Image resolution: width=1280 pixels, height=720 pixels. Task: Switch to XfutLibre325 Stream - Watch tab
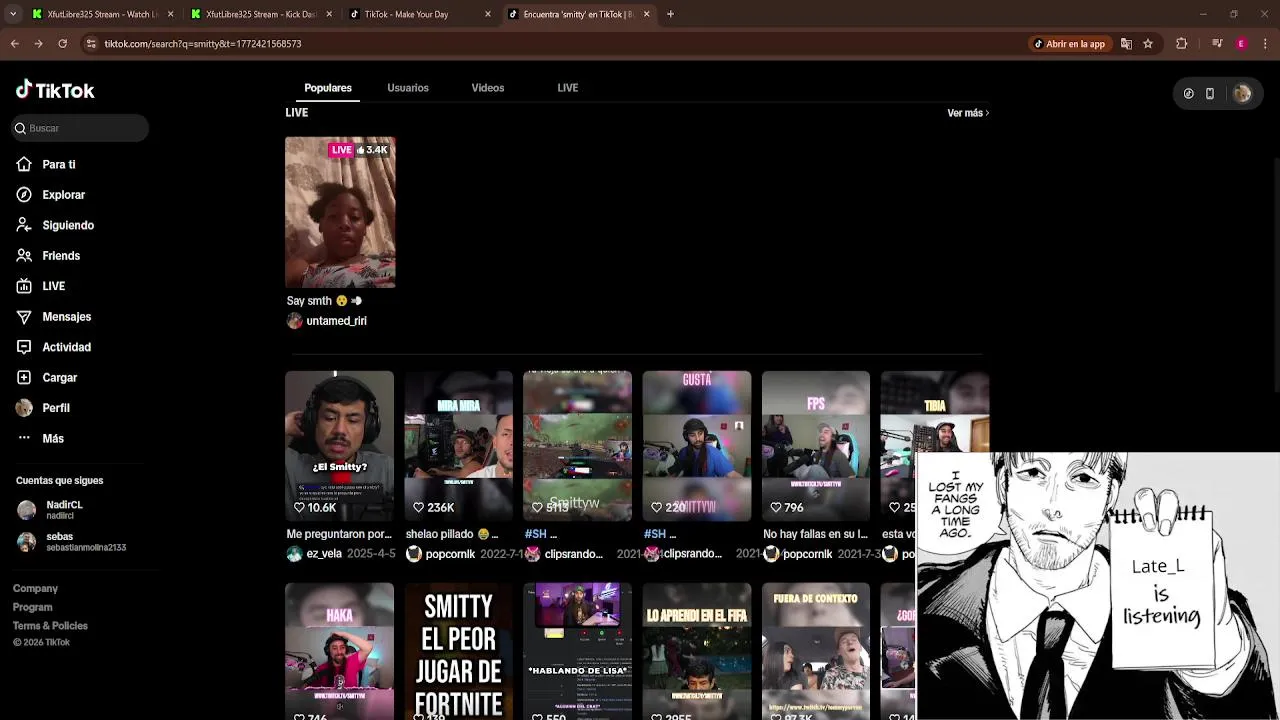[x=102, y=14]
